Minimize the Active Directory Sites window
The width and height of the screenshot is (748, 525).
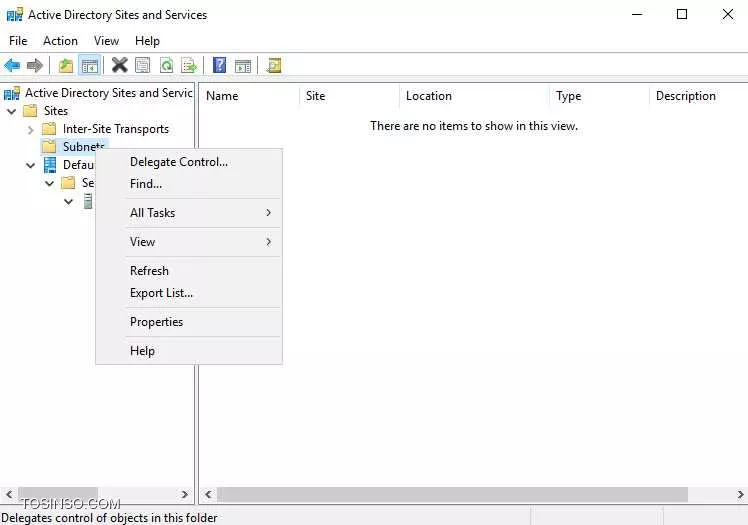637,14
